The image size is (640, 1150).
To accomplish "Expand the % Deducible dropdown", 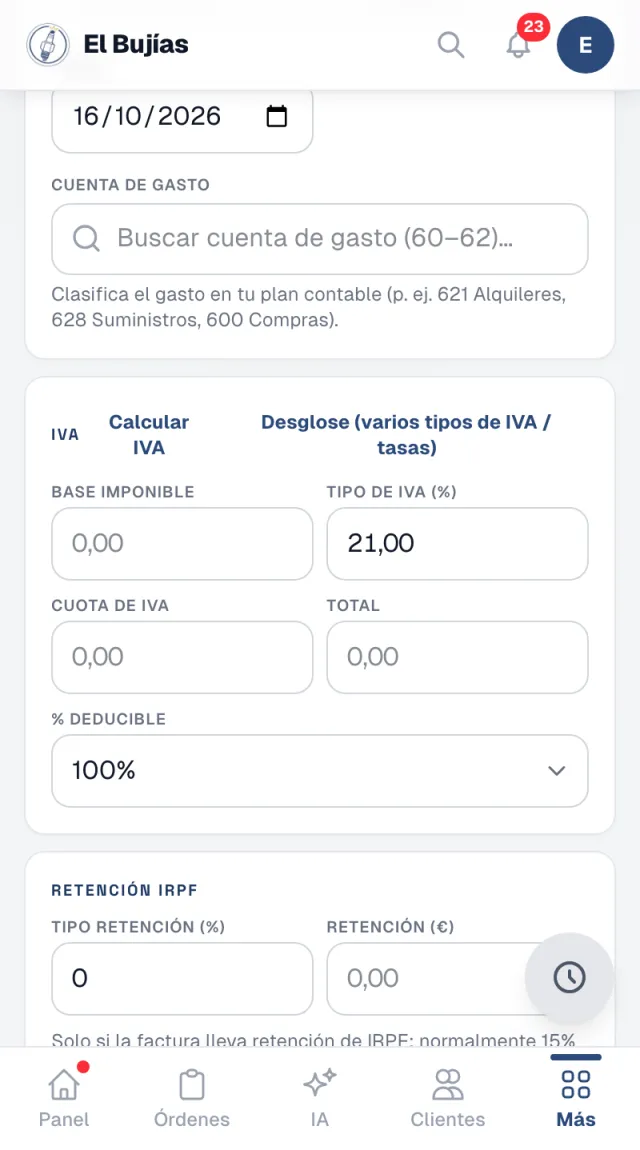I will 320,771.
